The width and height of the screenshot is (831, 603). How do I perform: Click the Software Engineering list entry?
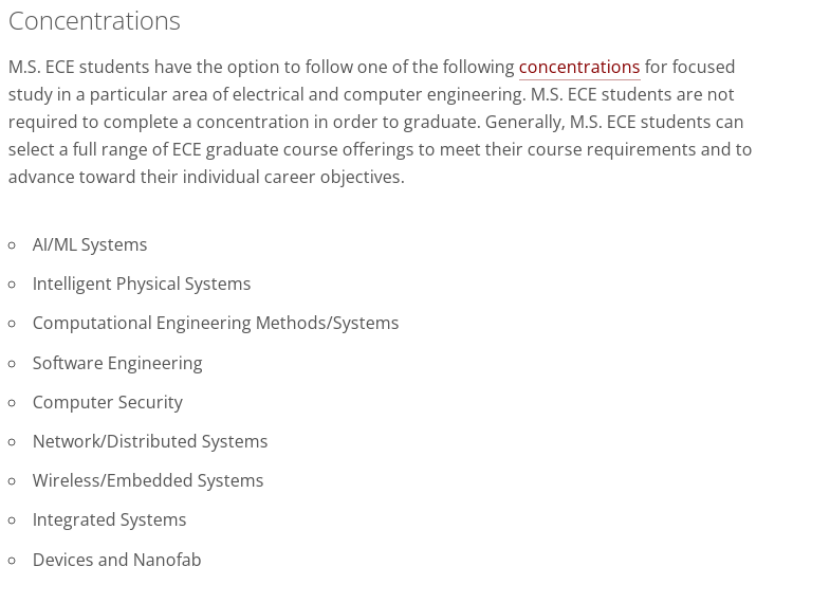(117, 363)
